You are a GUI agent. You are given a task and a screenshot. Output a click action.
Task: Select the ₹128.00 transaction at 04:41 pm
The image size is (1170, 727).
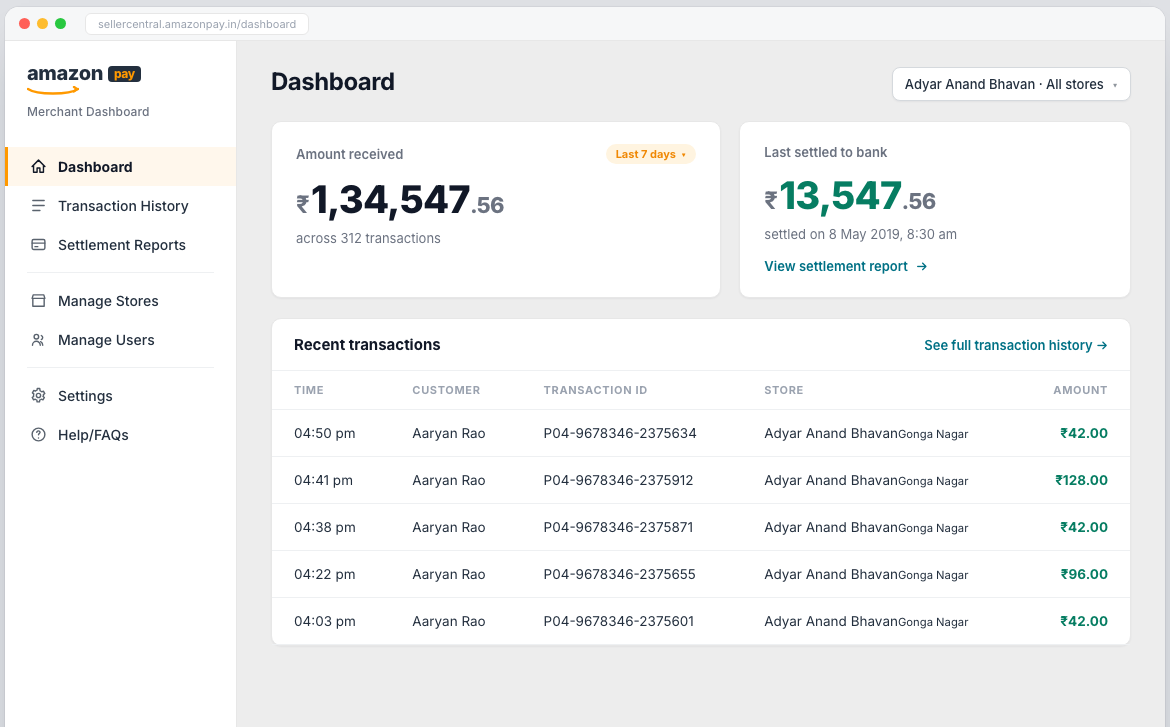[701, 480]
